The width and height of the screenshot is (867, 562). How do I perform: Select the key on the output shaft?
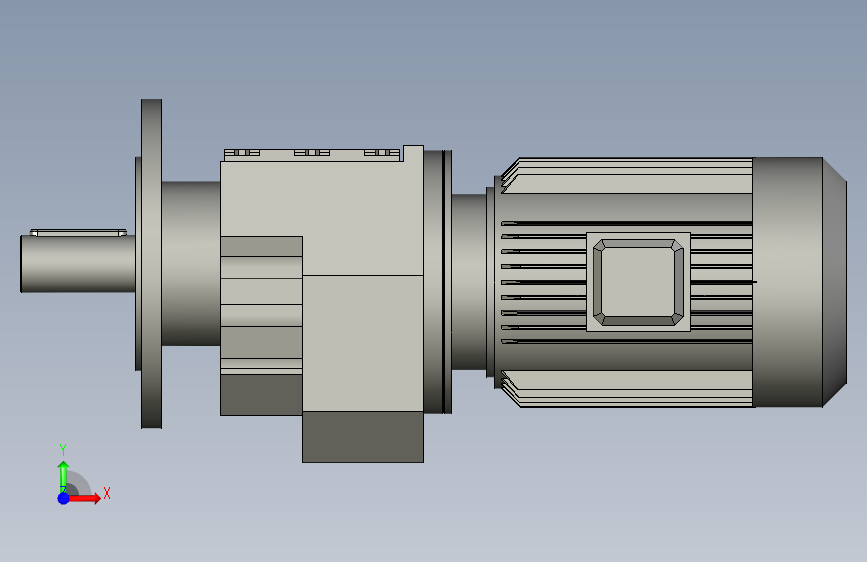coord(78,232)
